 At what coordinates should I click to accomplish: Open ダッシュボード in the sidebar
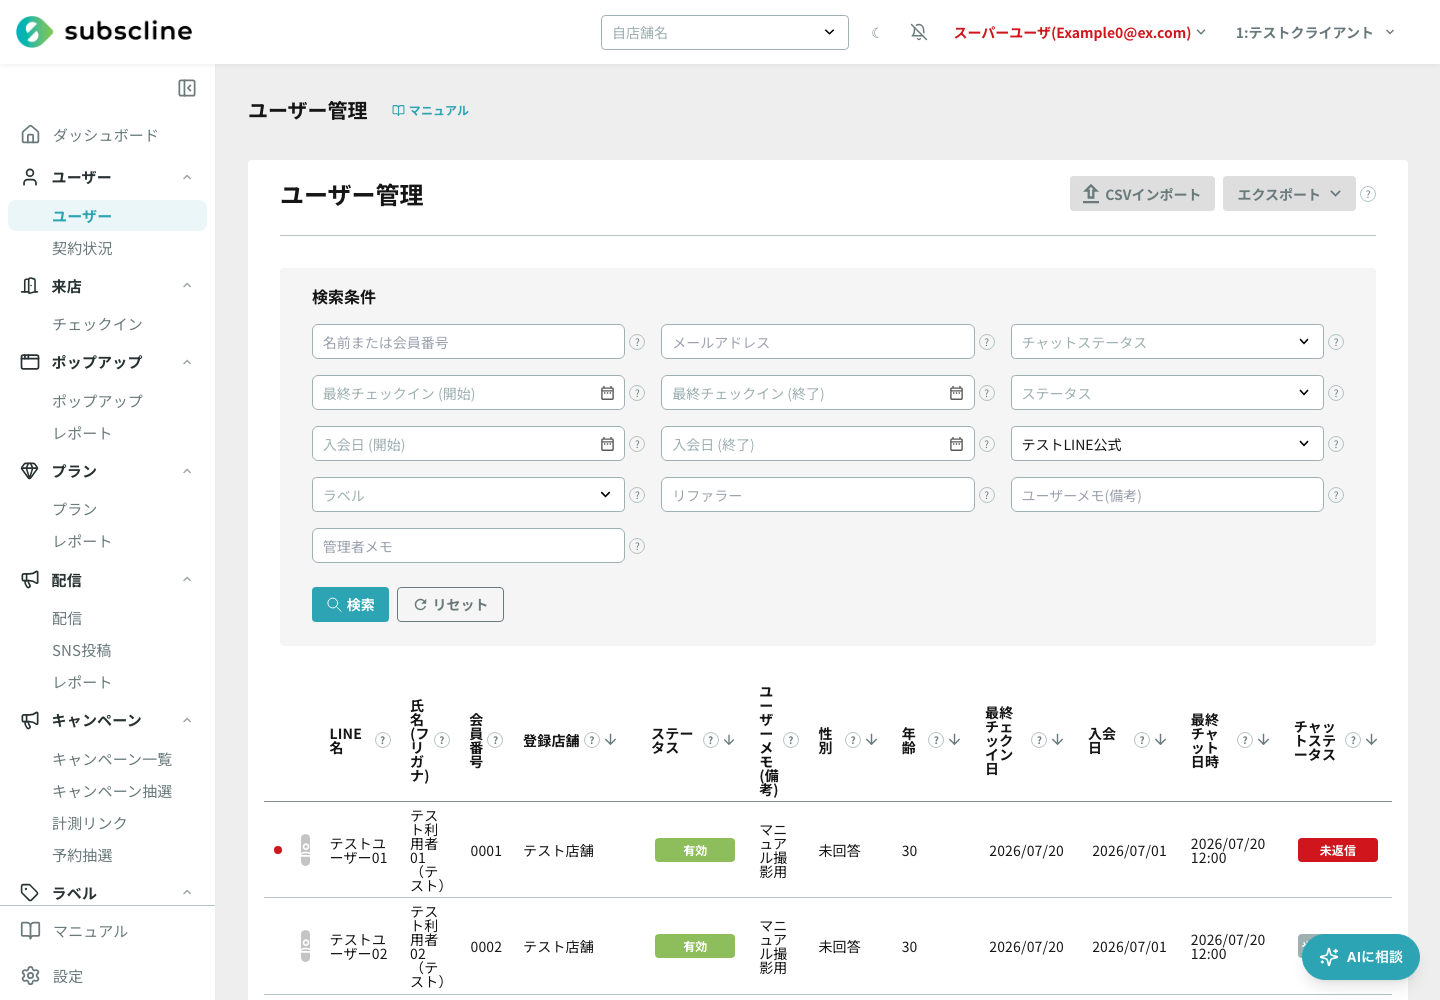coord(107,135)
